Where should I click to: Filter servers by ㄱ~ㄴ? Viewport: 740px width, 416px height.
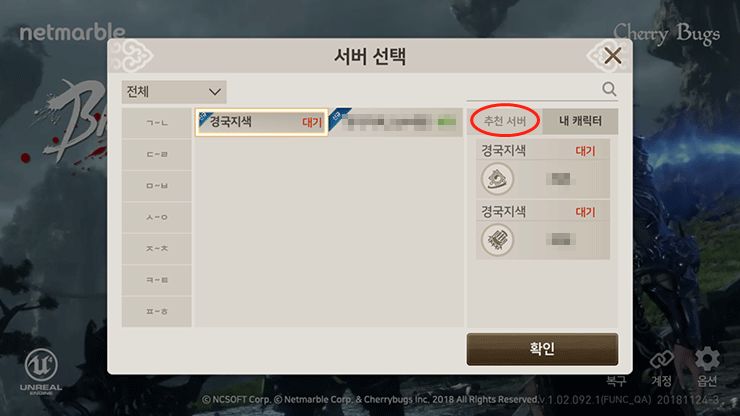157,123
